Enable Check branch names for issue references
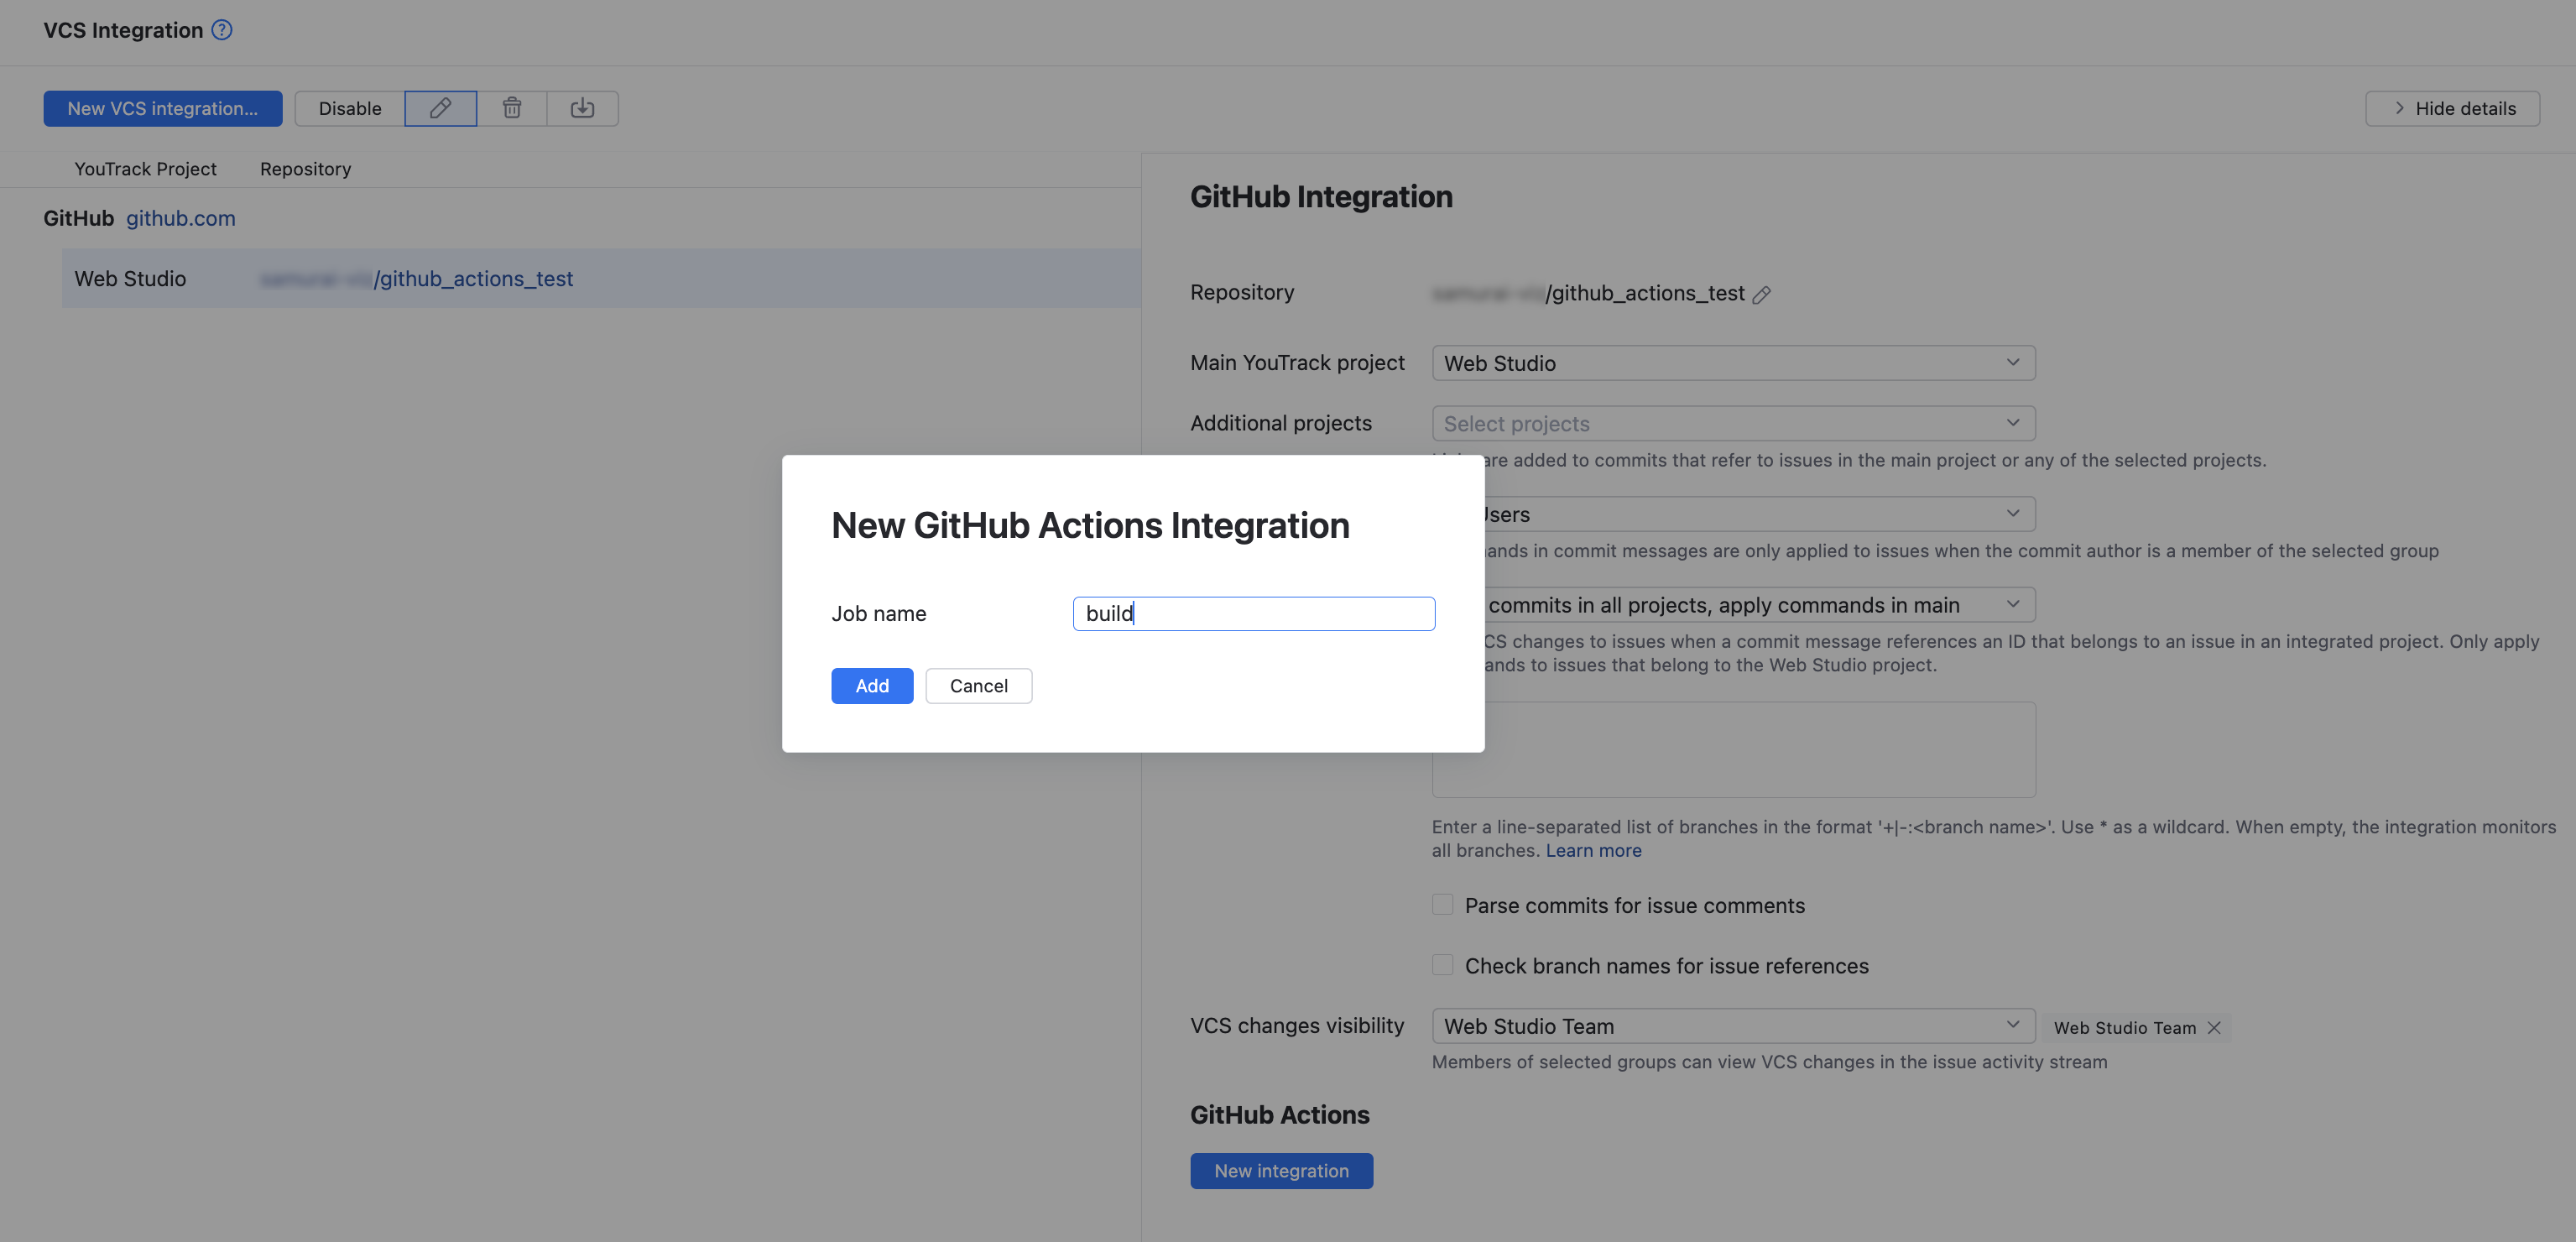Viewport: 2576px width, 1242px height. 1442,965
